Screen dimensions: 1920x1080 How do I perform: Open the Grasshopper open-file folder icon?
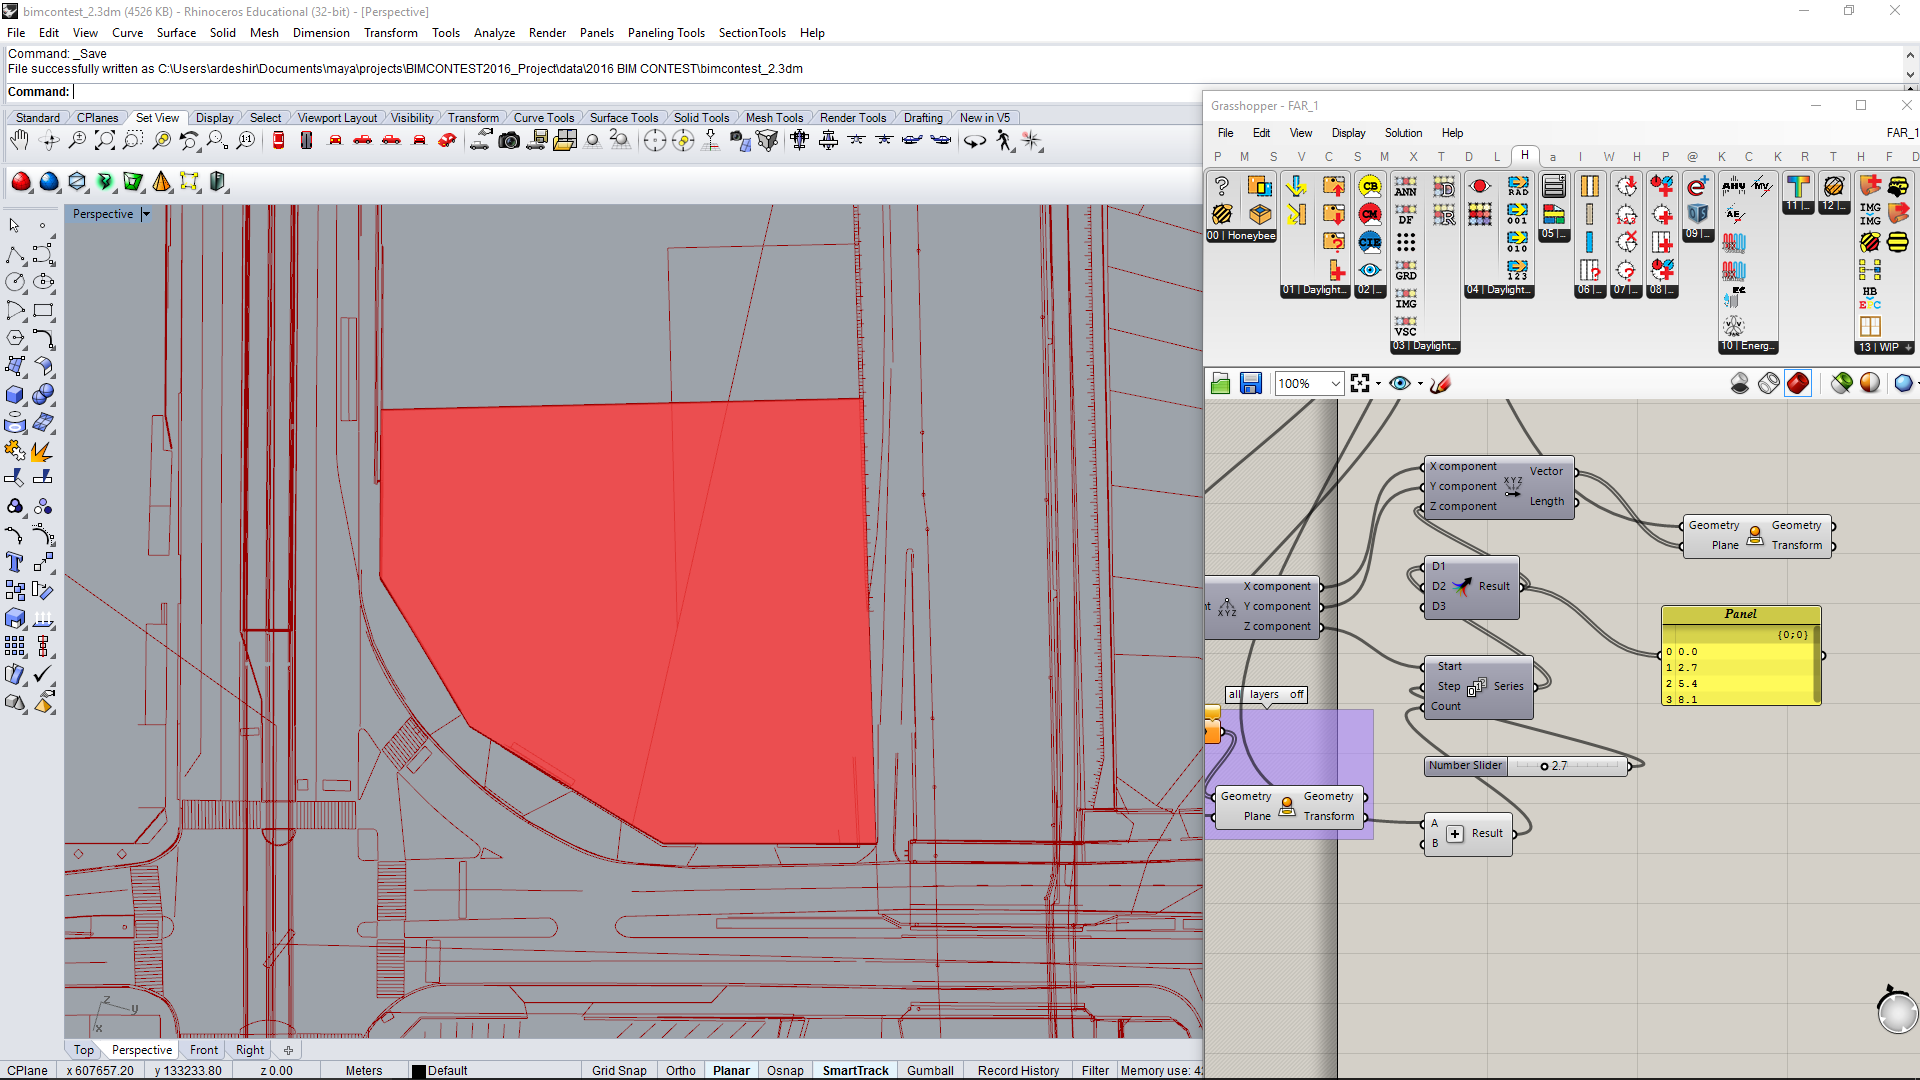click(1220, 384)
